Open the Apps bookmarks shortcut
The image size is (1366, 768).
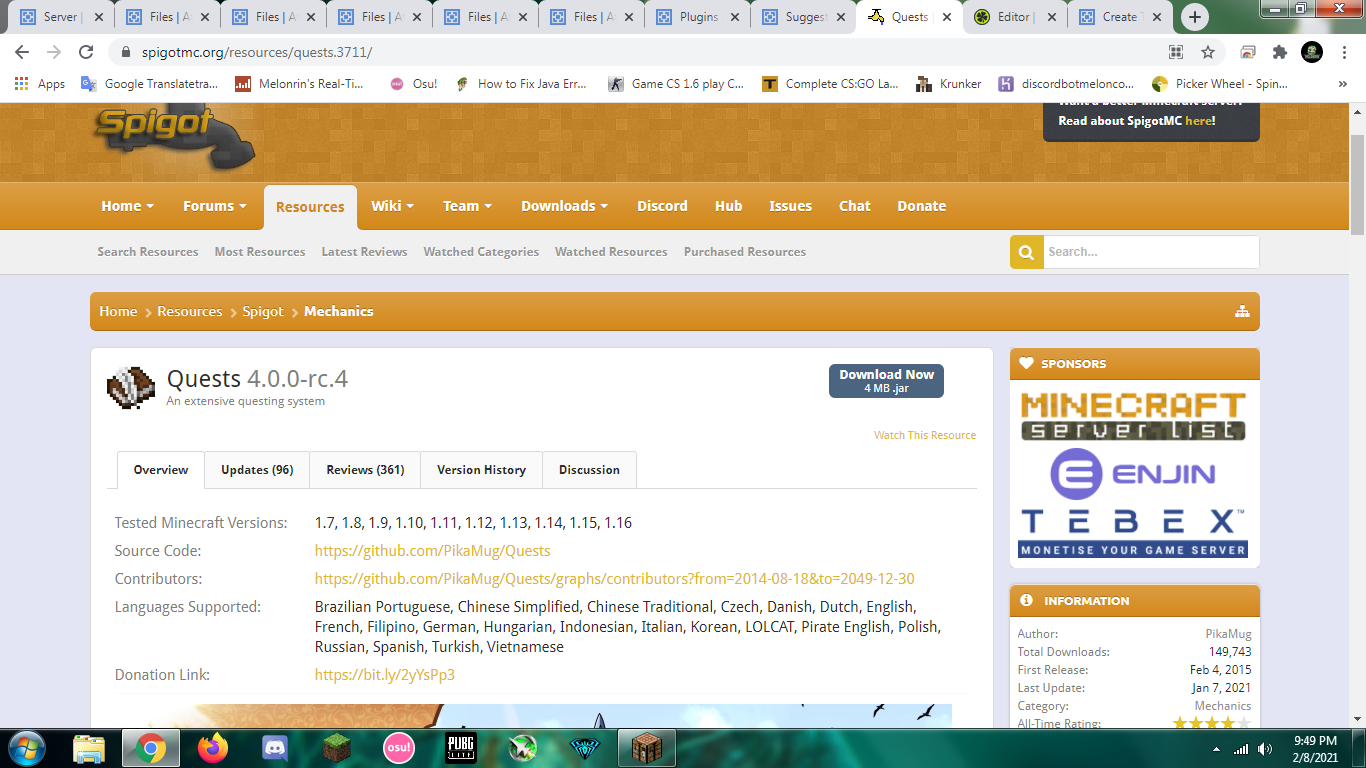[x=40, y=84]
